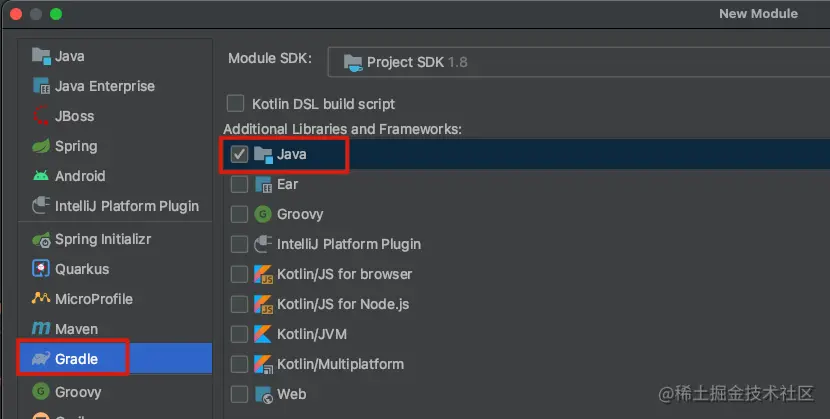830x419 pixels.
Task: Select the Groovy icon in the sidebar
Action: point(41,391)
